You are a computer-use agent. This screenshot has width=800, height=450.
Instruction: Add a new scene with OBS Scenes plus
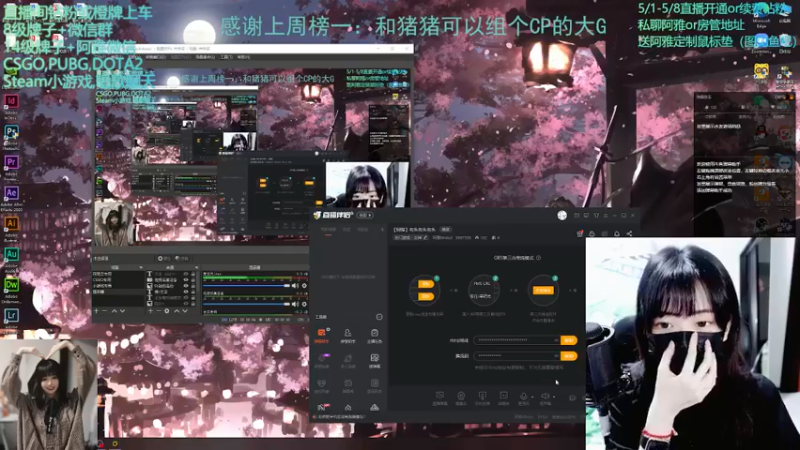pos(96,311)
